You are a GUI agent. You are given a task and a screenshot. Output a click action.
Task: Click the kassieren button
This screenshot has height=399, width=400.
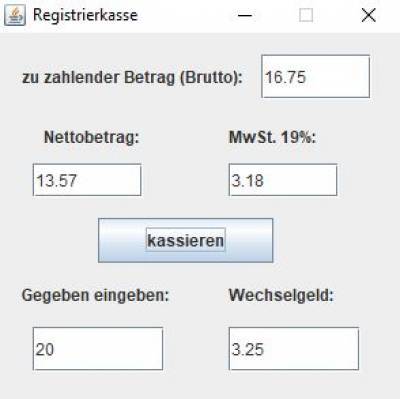pyautogui.click(x=186, y=240)
